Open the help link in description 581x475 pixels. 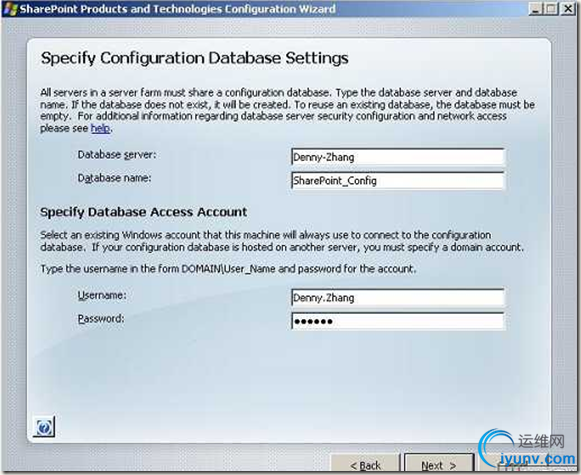click(x=100, y=128)
